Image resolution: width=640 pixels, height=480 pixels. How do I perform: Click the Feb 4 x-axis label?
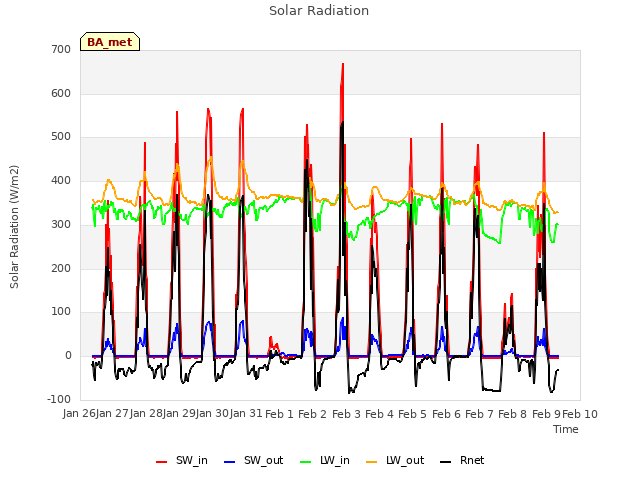point(379,414)
